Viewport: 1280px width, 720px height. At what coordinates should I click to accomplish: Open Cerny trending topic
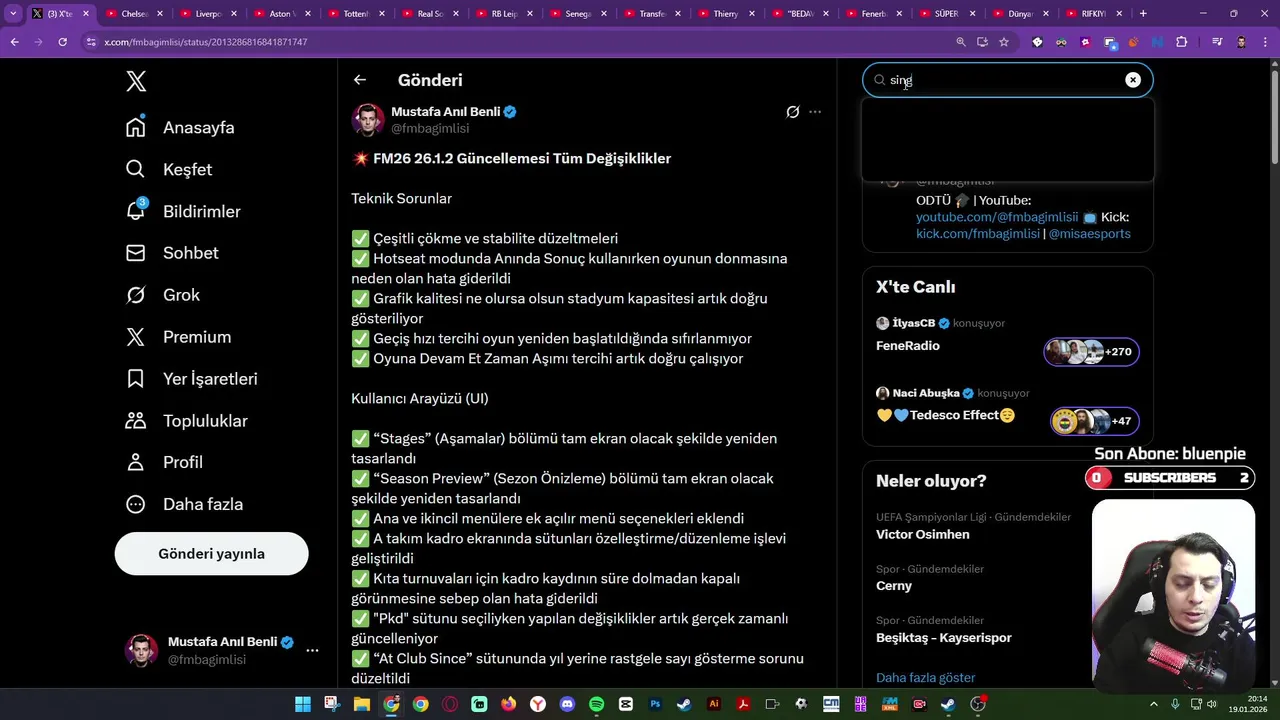point(894,586)
